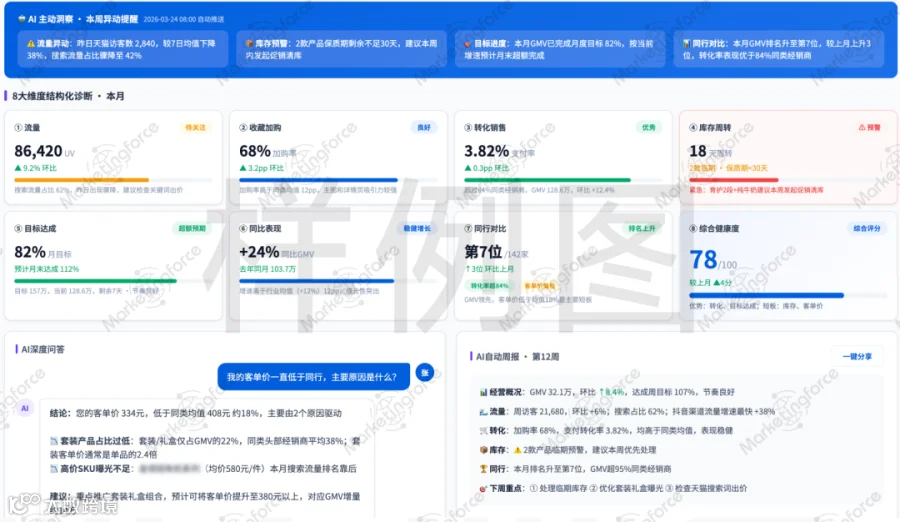Click the AI自动周报 第12周 heading
900x522 pixels.
(x=517, y=357)
